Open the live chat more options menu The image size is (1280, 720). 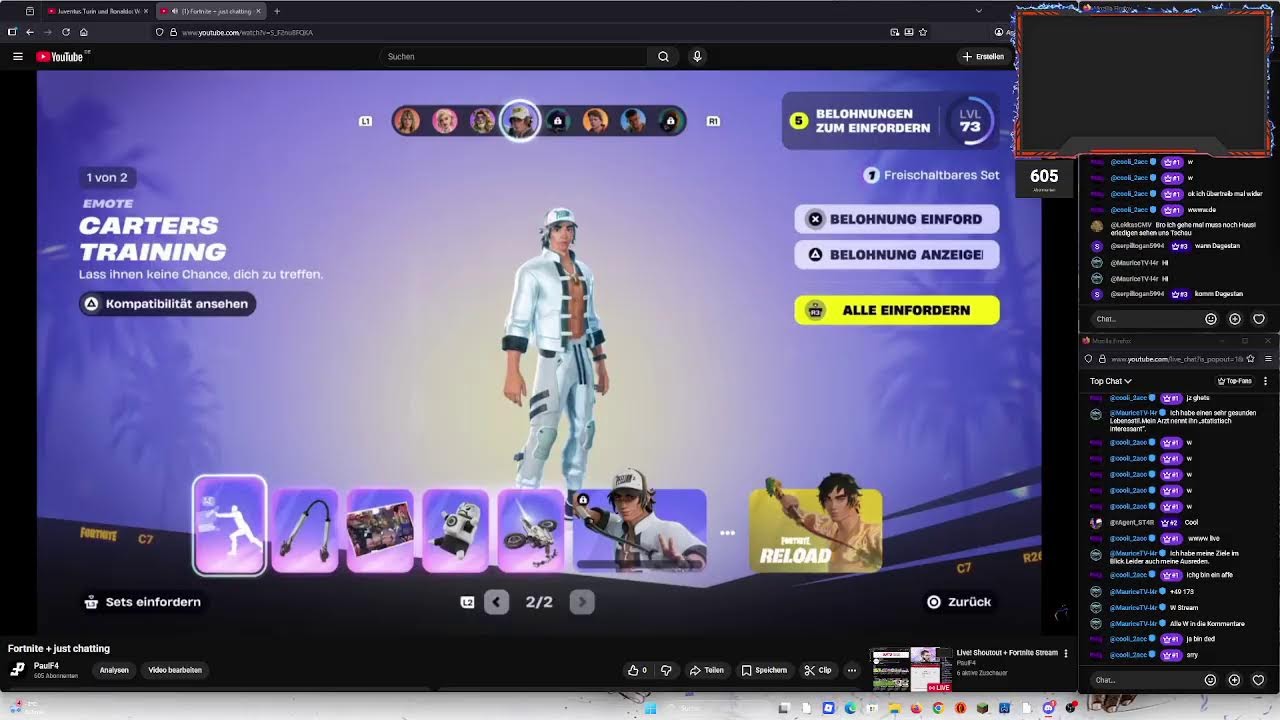(1265, 381)
